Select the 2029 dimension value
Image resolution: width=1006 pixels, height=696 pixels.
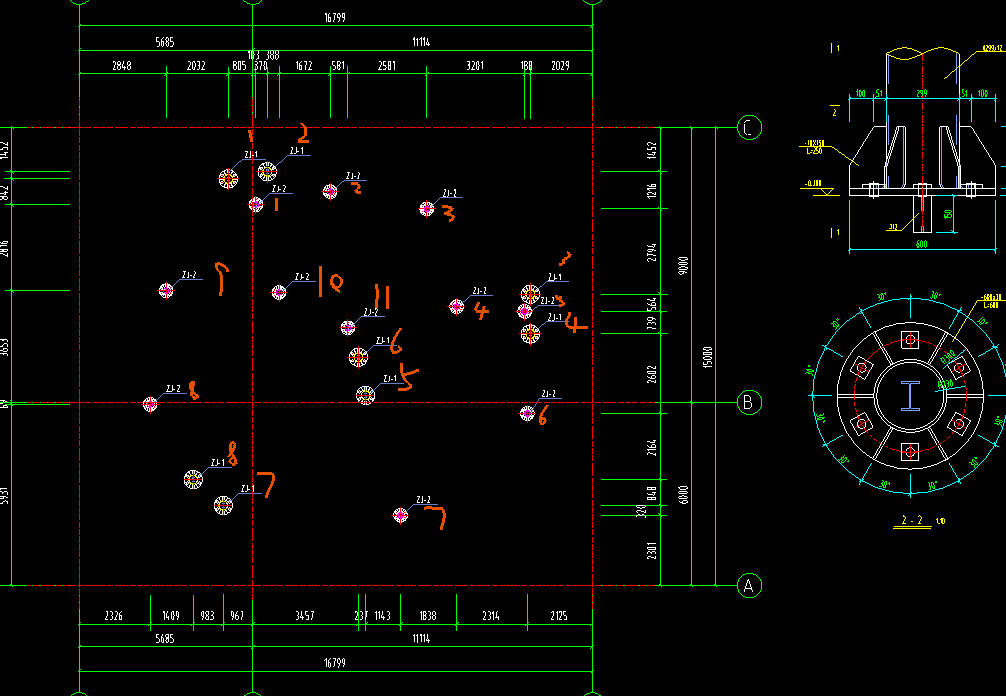560,65
